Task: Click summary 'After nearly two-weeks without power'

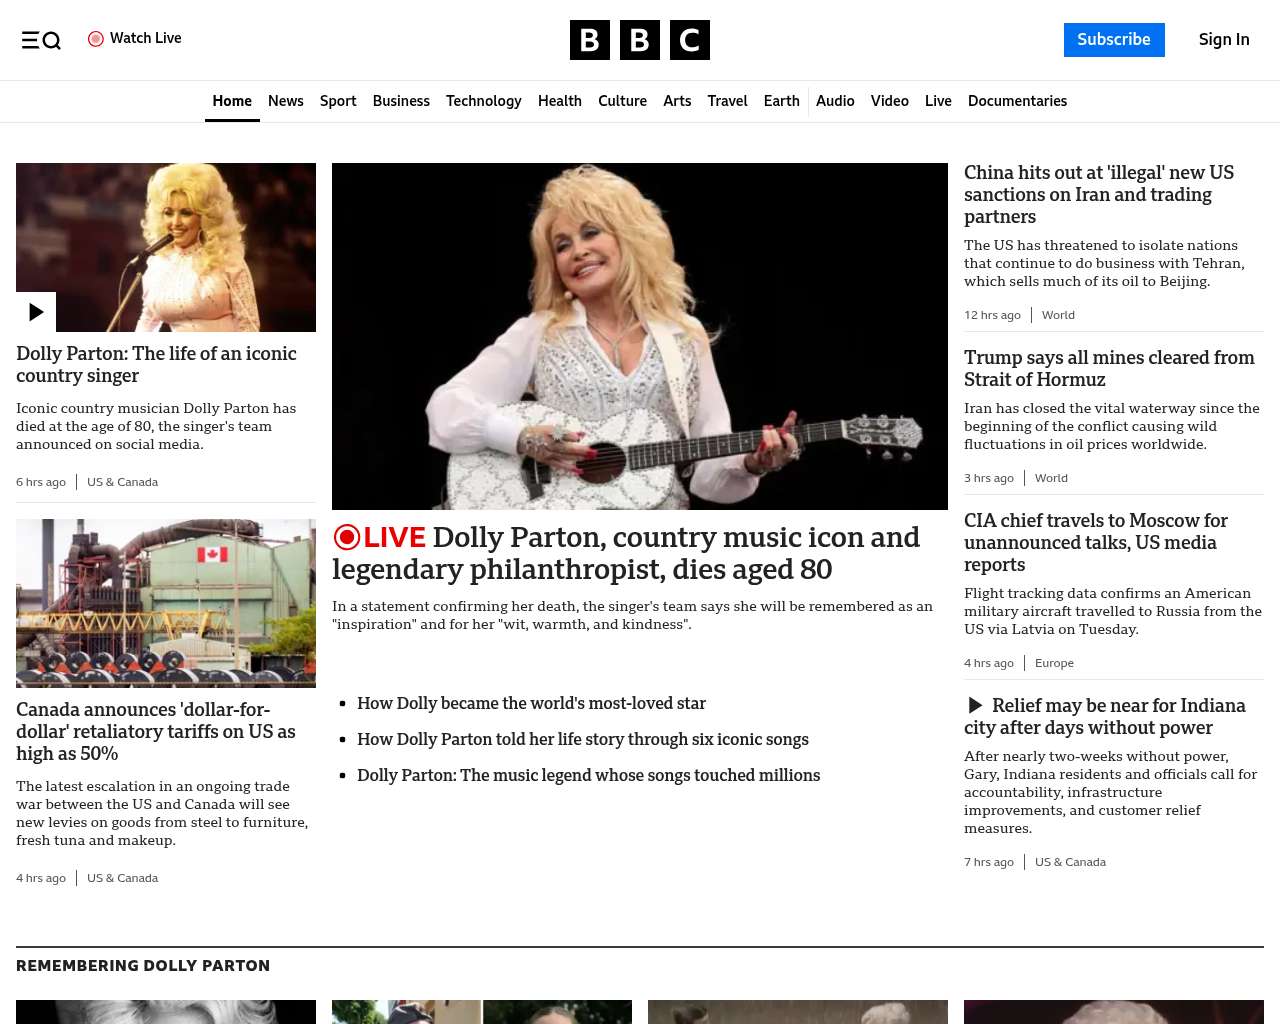Action: click(x=1111, y=792)
